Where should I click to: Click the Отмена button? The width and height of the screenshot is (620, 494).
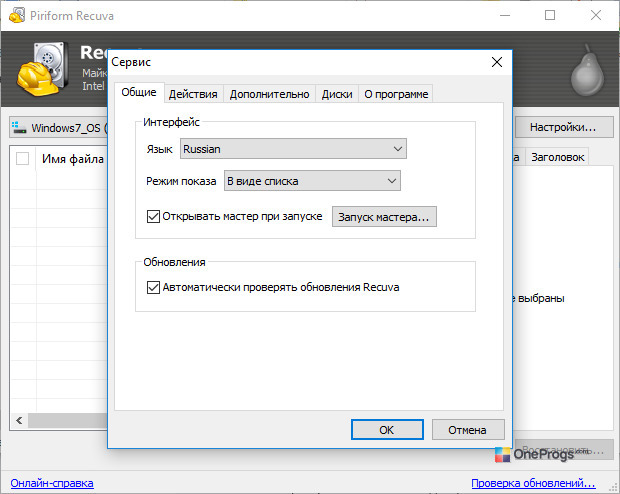468,430
